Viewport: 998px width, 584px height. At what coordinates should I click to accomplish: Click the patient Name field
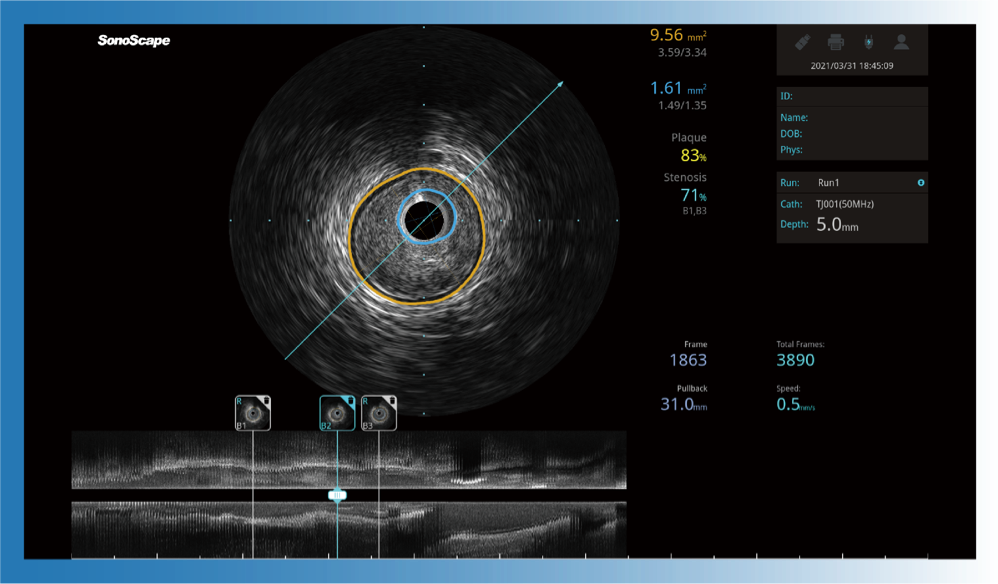(852, 118)
